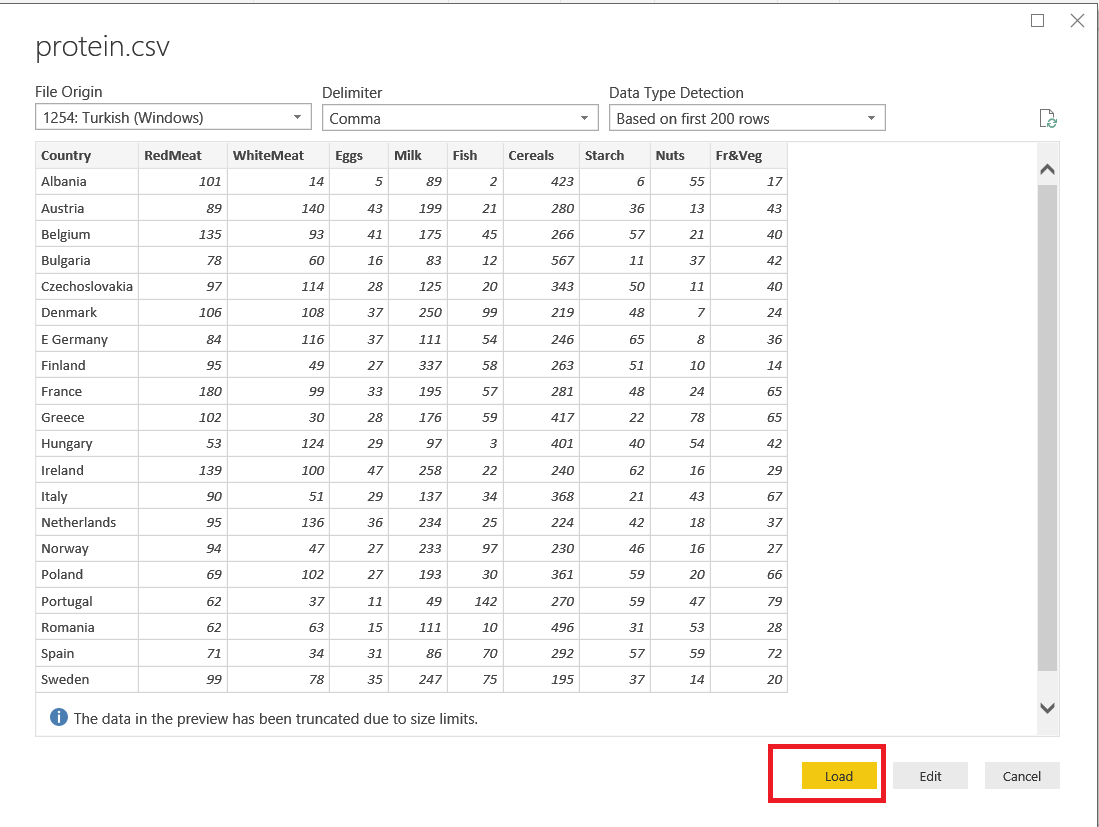Expand the Delimiter combo box
This screenshot has height=827, width=1099.
pos(460,118)
